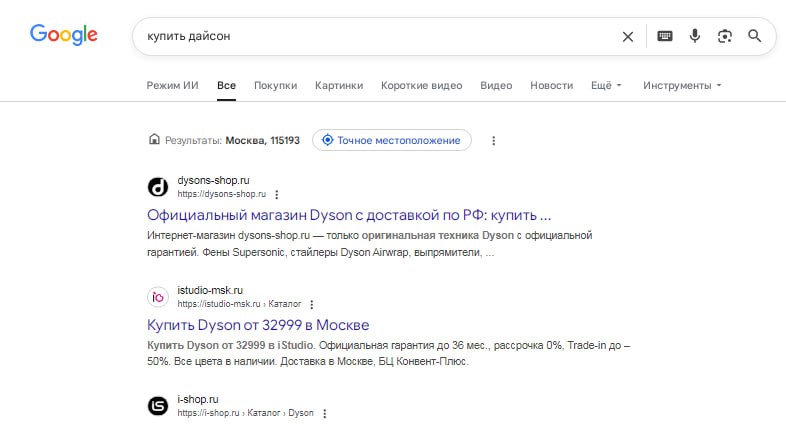Switch to the "Покупки" tab
The height and width of the screenshot is (425, 786).
(x=275, y=86)
